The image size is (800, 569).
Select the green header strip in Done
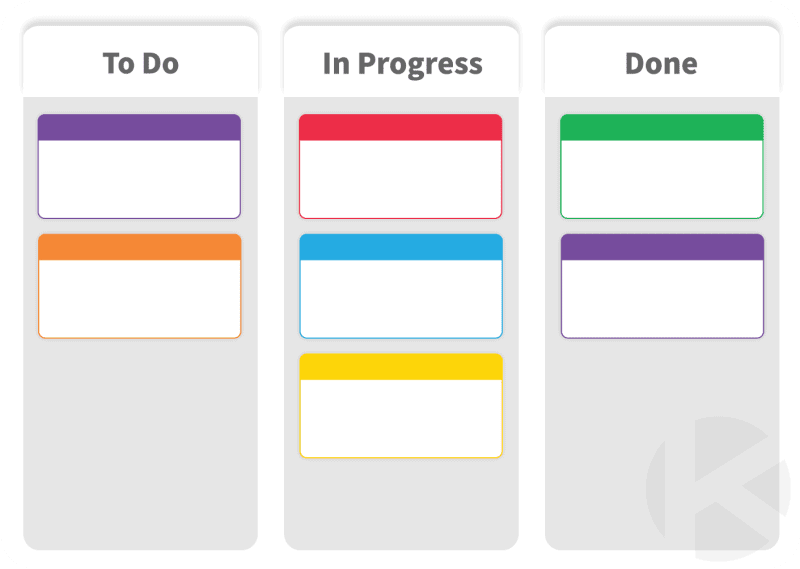pos(662,127)
